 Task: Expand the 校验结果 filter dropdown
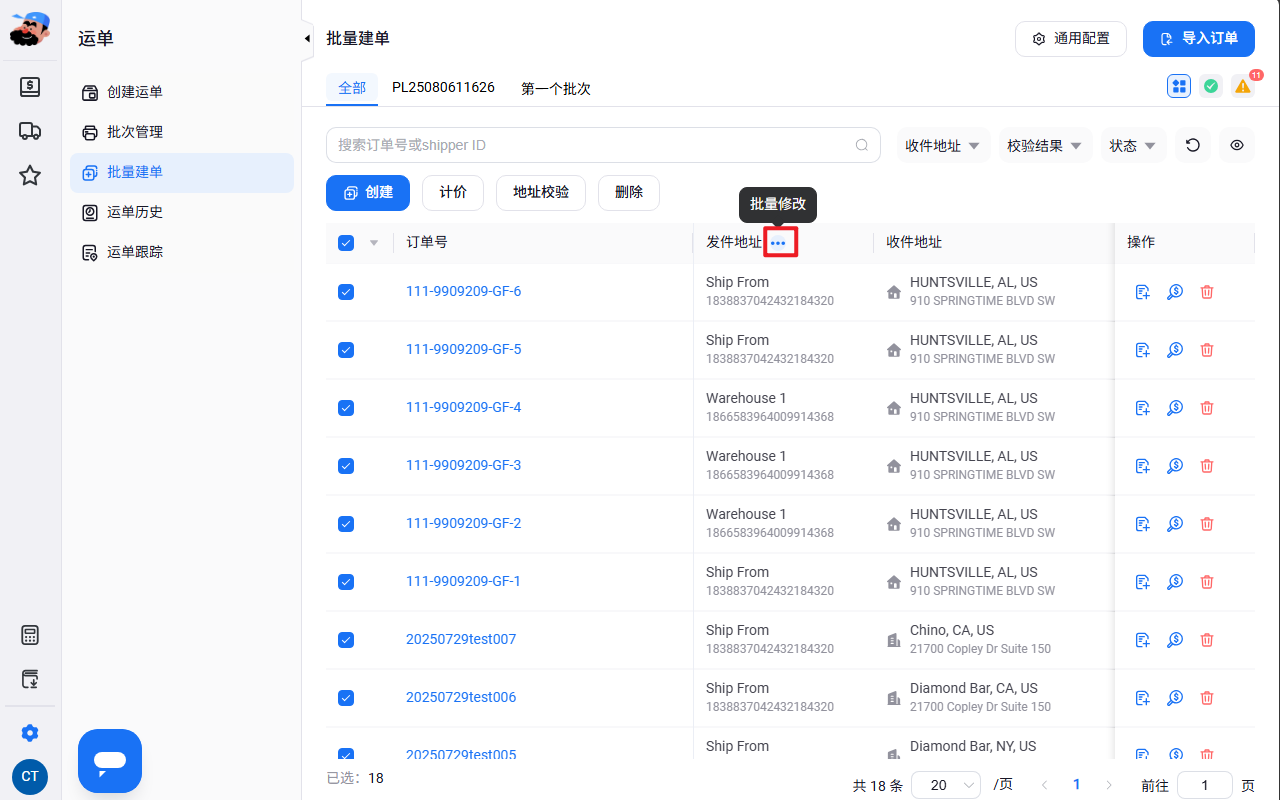1046,145
